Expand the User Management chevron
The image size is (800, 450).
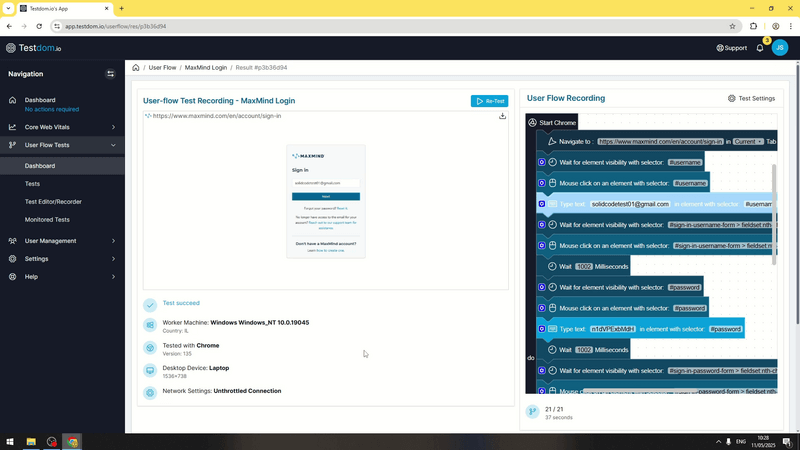pos(113,241)
